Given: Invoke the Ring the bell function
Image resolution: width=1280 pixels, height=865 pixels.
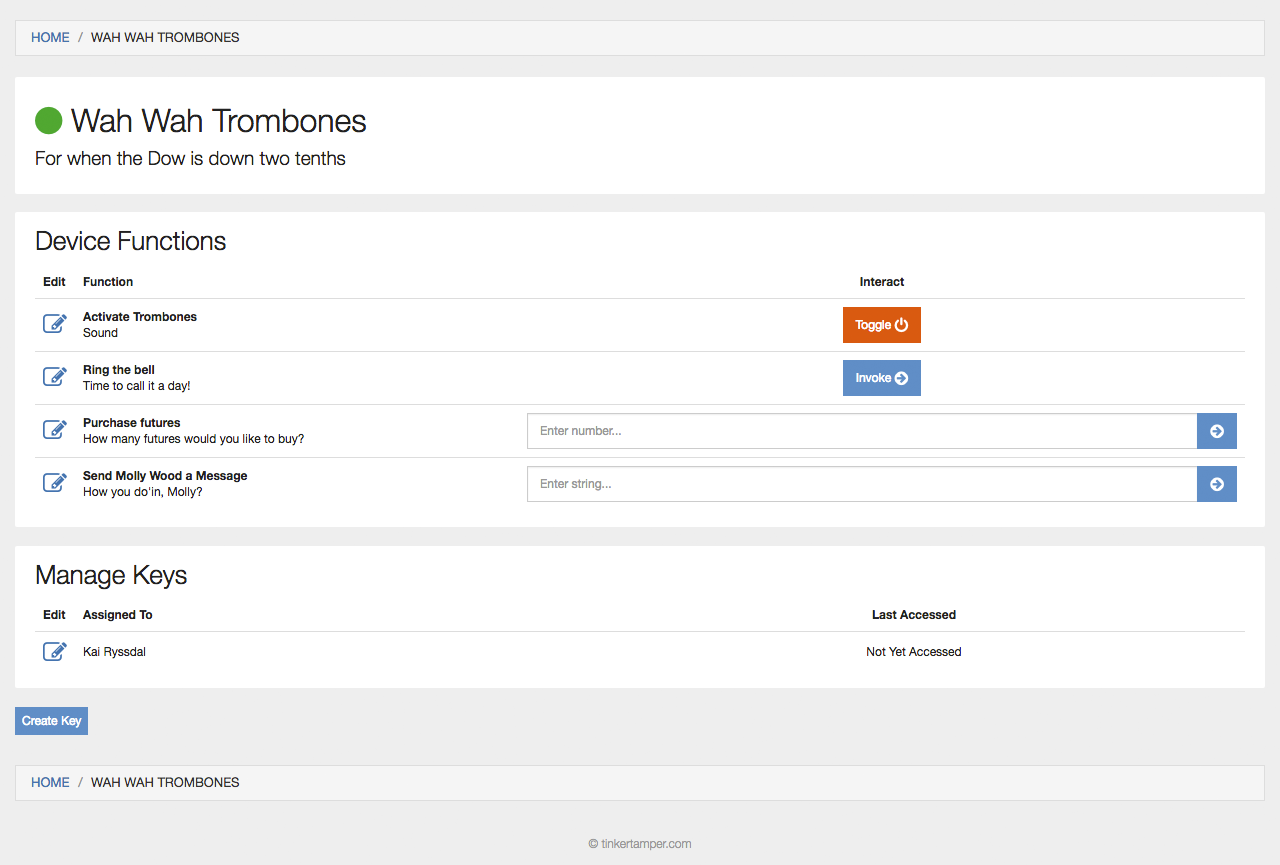Looking at the screenshot, I should (882, 378).
